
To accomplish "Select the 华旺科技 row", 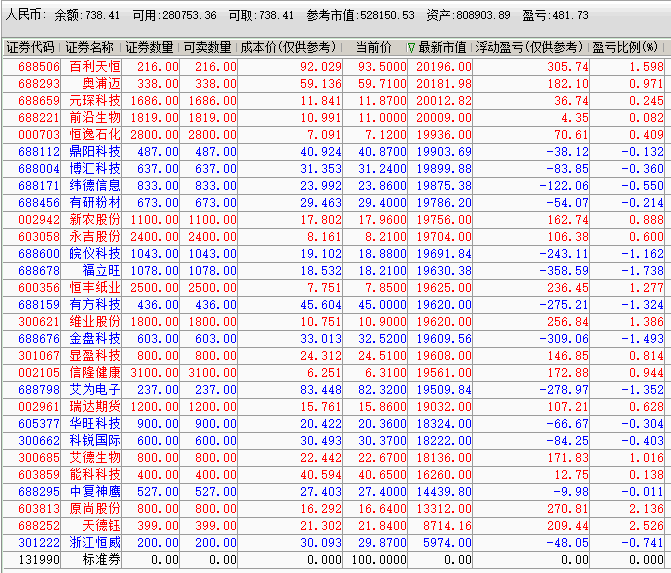I will point(333,424).
